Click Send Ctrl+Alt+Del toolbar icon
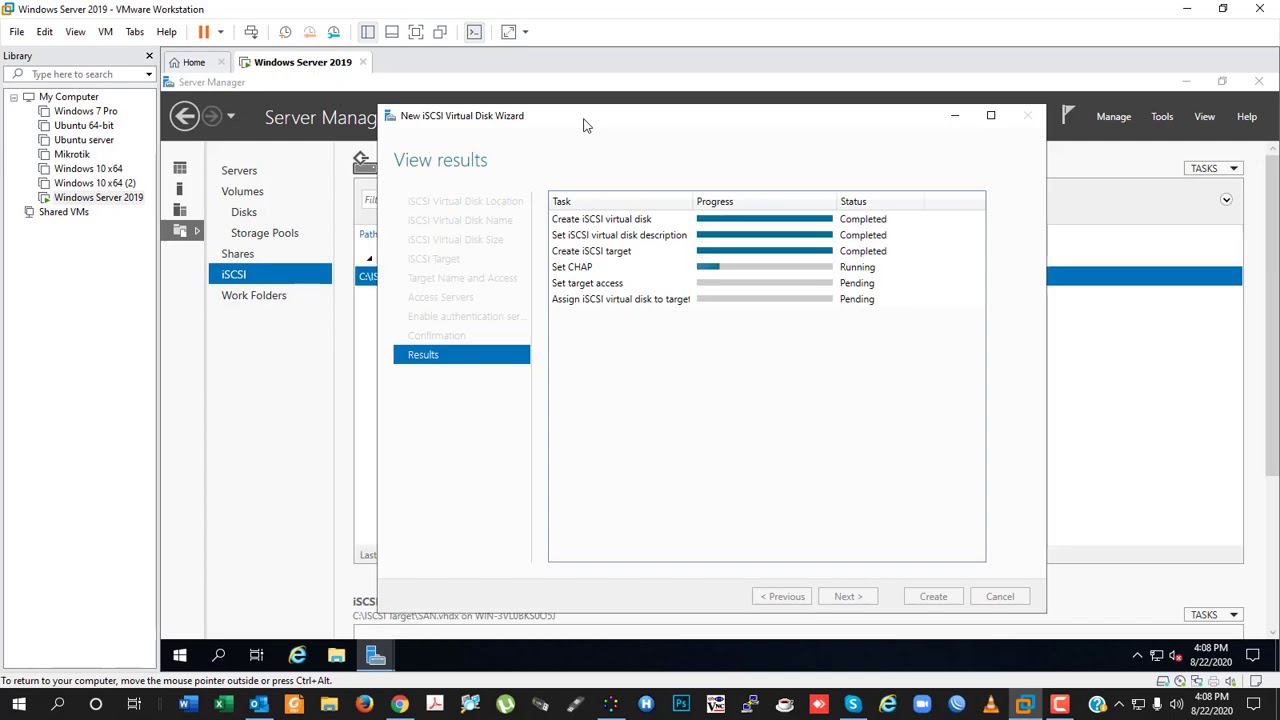Image resolution: width=1280 pixels, height=720 pixels. (251, 32)
